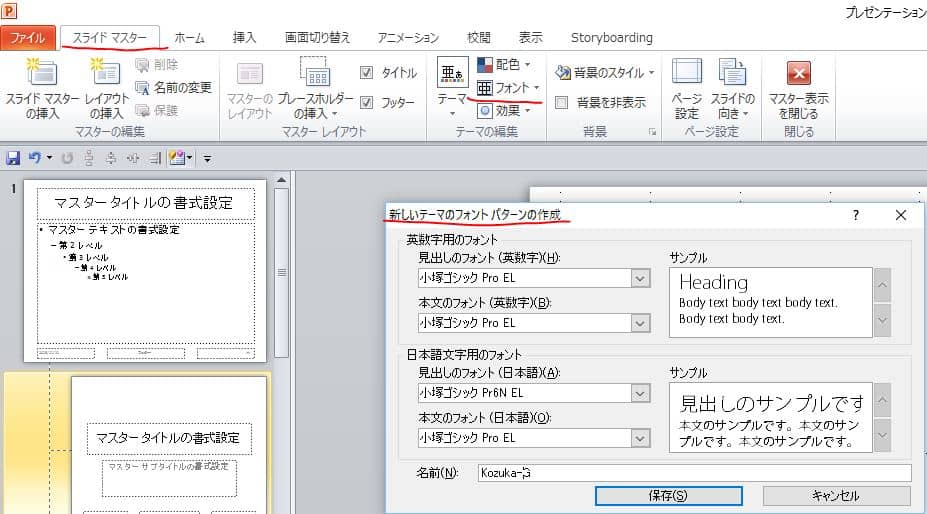
Task: Expand the 本文のフォント (日本語) combo box
Action: pyautogui.click(x=641, y=438)
